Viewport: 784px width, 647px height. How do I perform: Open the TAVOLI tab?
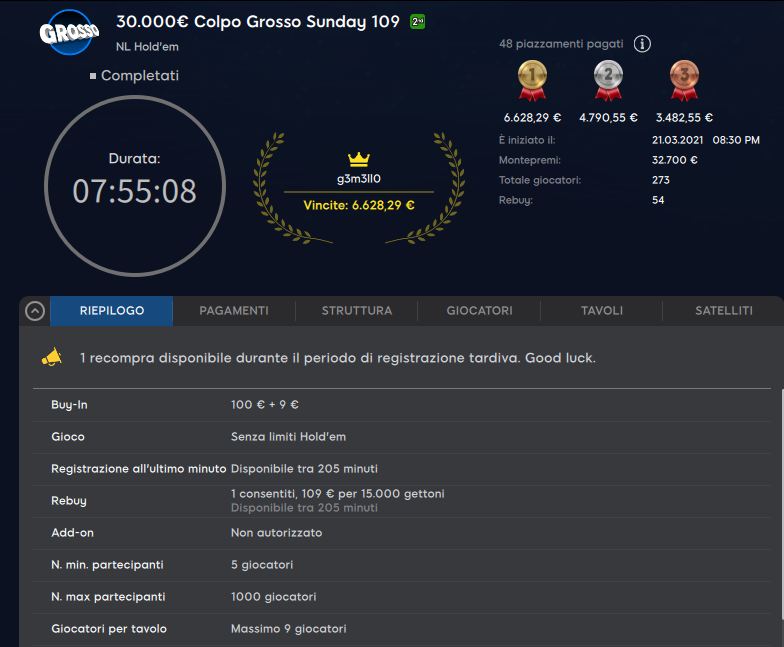tap(602, 310)
